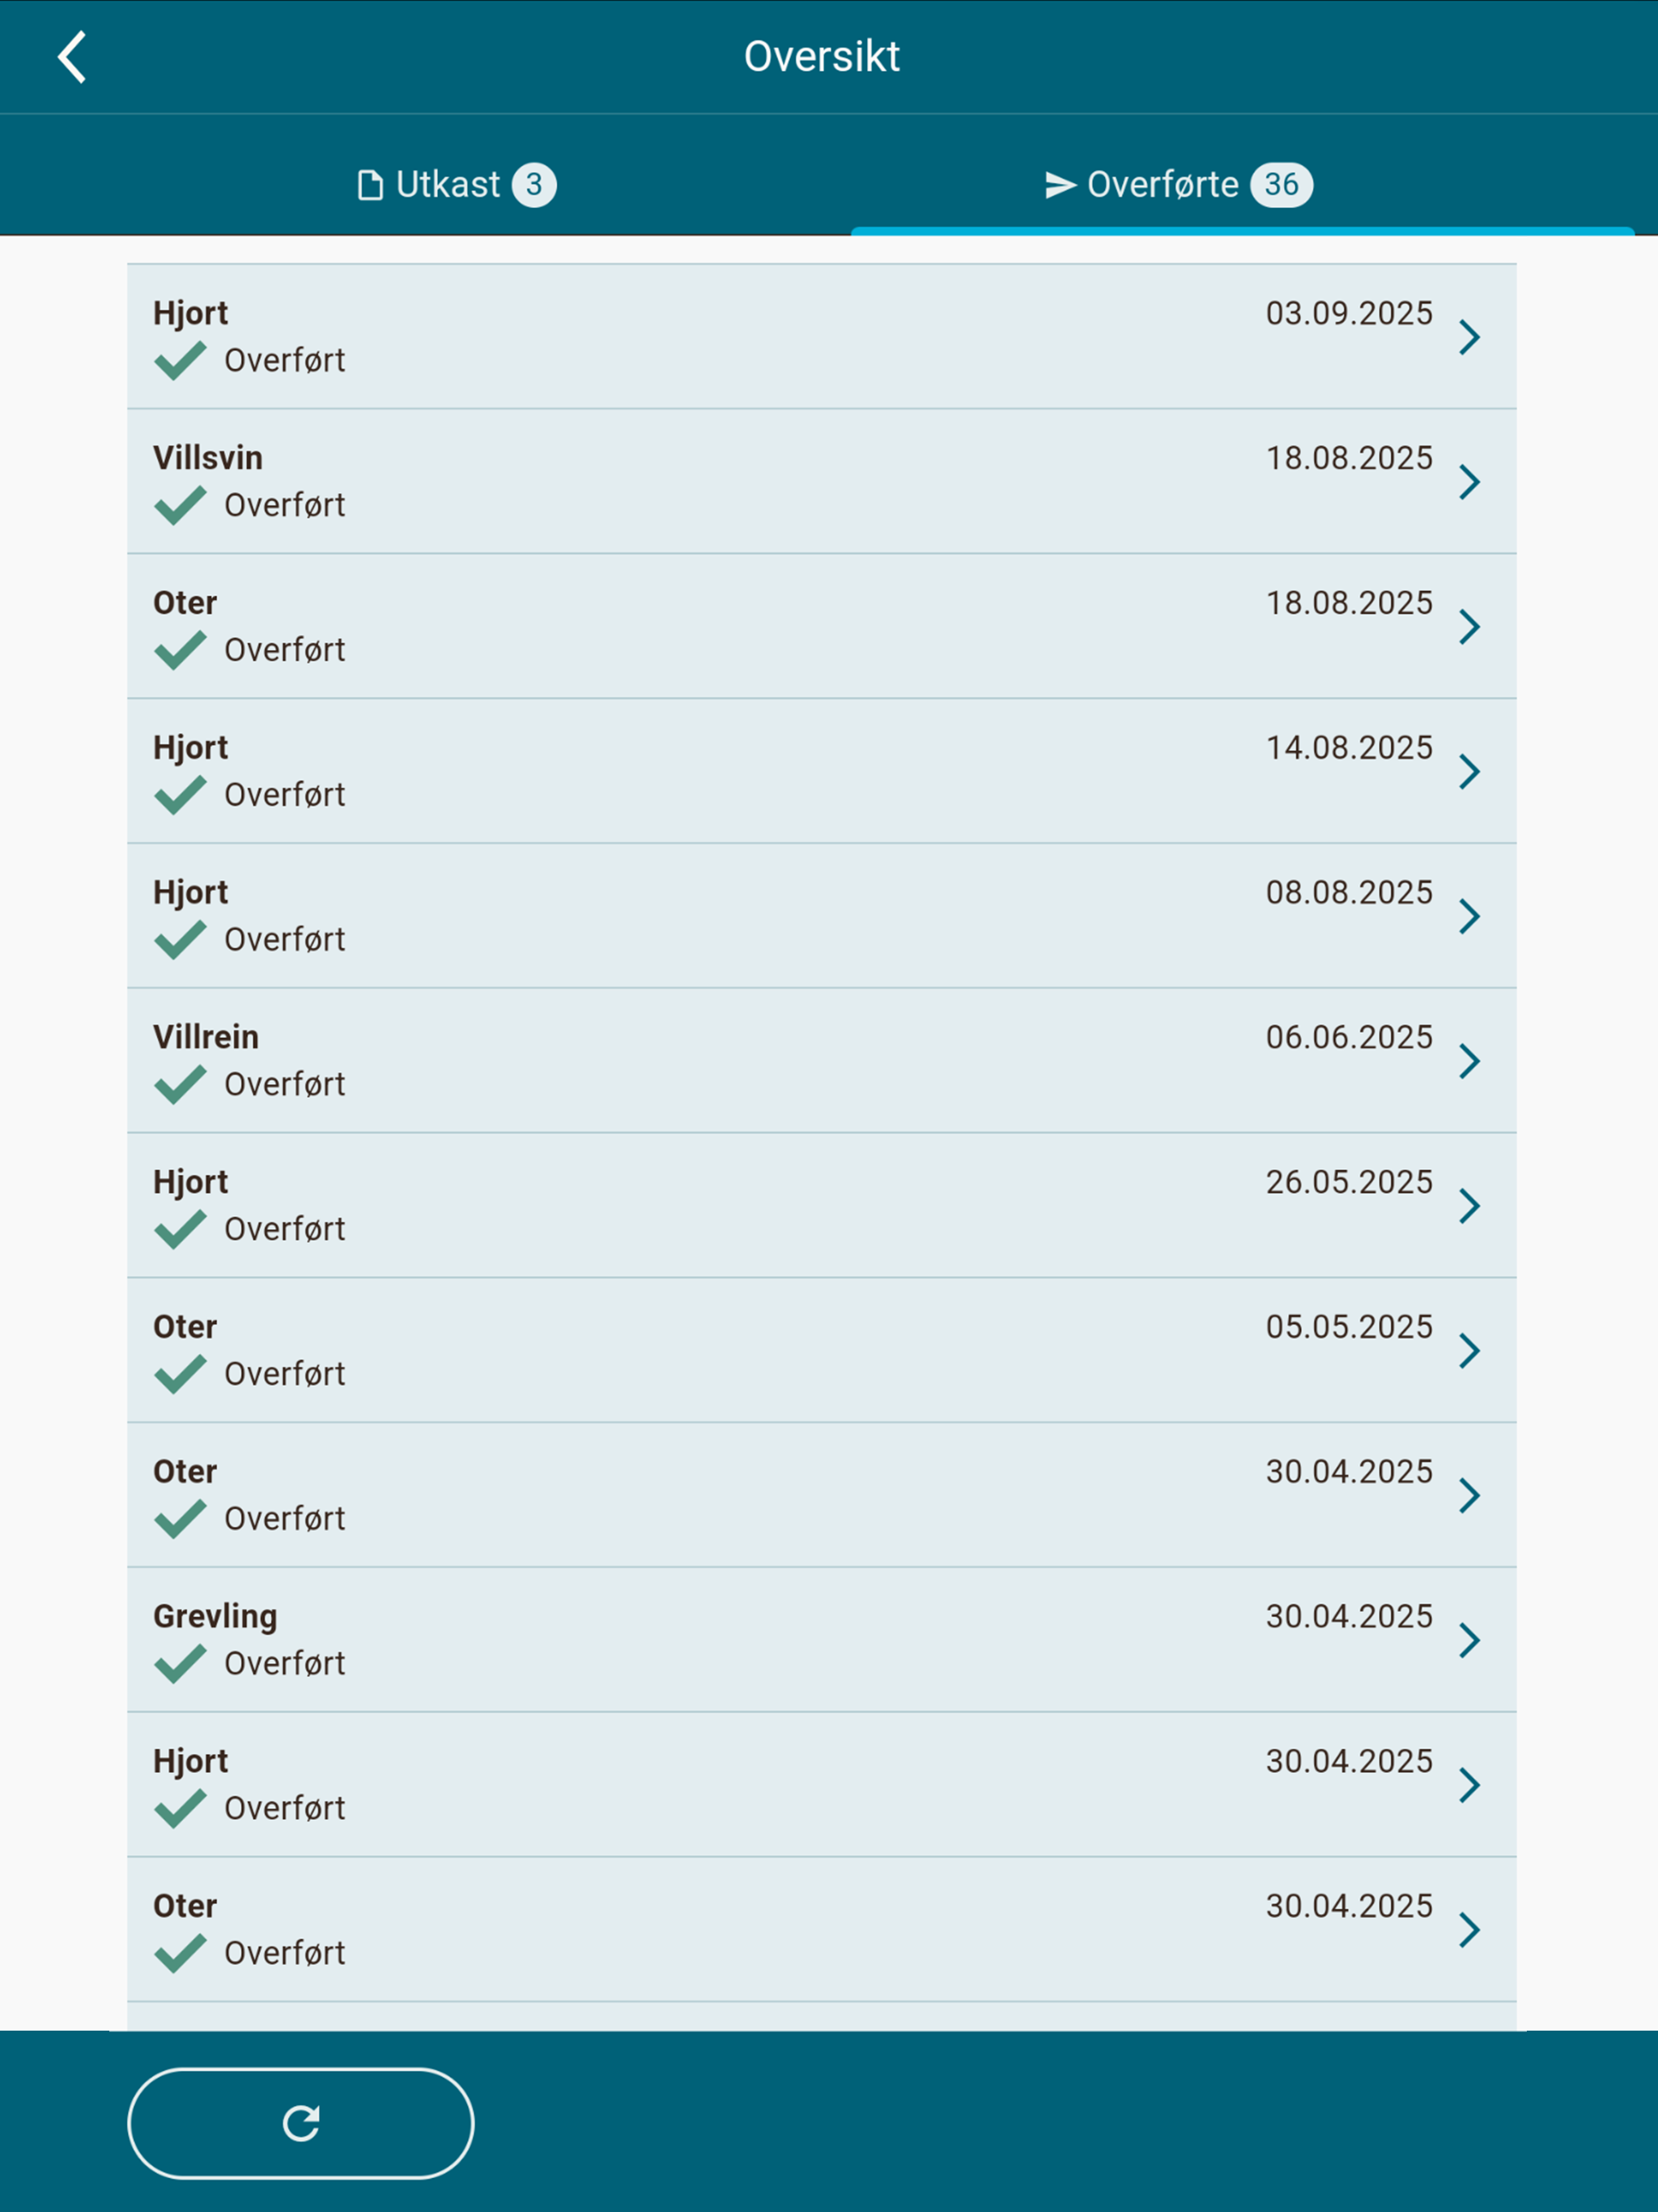Open details chevron for Villrein 06.06.2025
The width and height of the screenshot is (1658, 2212).
(1469, 1061)
